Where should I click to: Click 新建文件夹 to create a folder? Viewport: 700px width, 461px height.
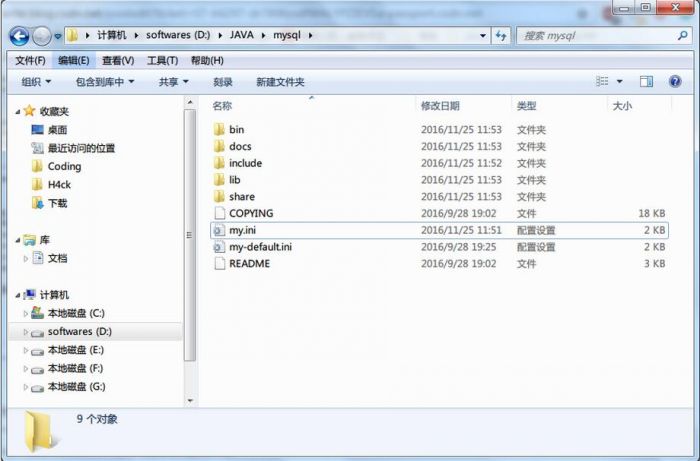(x=280, y=82)
